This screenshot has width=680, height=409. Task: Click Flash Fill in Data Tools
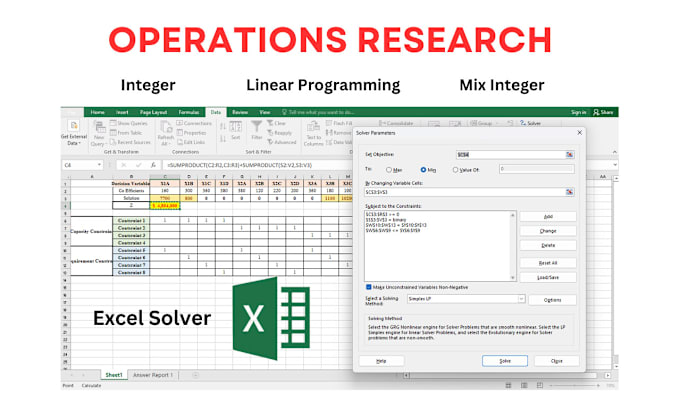coord(339,124)
